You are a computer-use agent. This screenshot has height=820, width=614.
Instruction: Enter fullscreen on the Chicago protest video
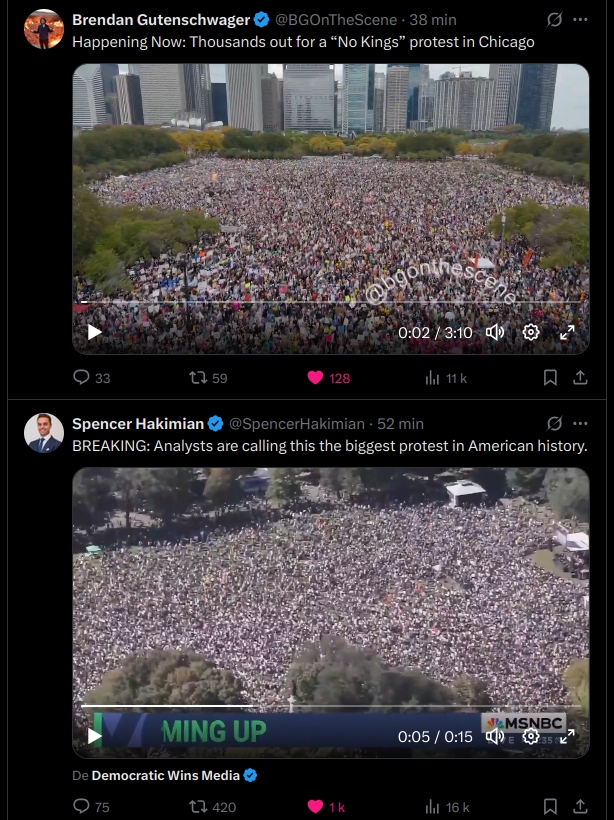[567, 332]
